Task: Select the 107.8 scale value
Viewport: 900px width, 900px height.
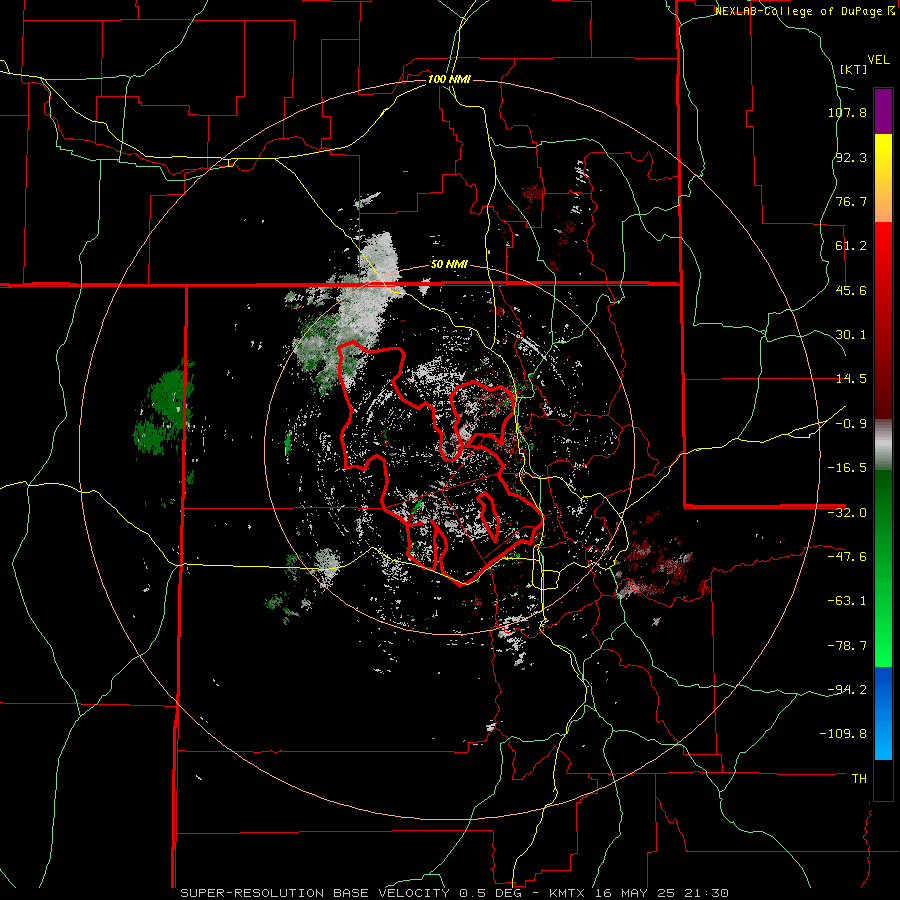Action: pos(847,112)
